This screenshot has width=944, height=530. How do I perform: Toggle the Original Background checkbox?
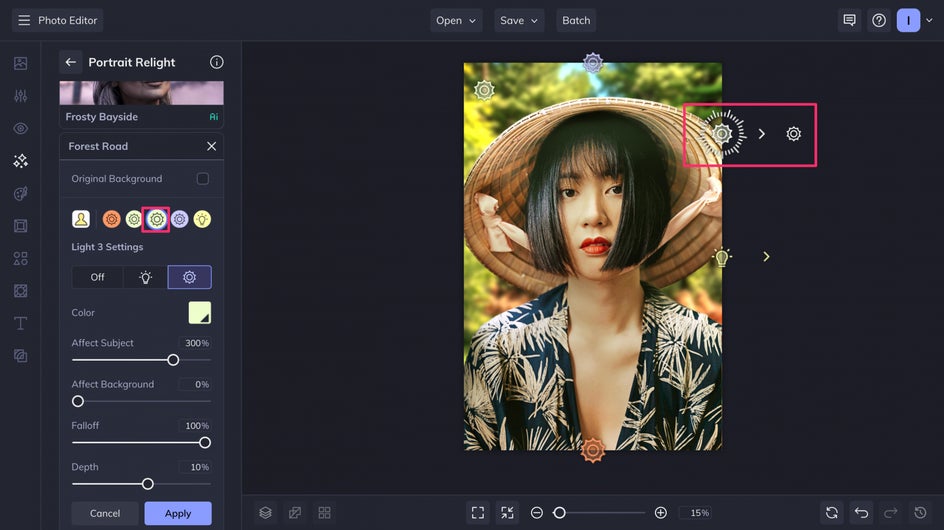tap(203, 179)
